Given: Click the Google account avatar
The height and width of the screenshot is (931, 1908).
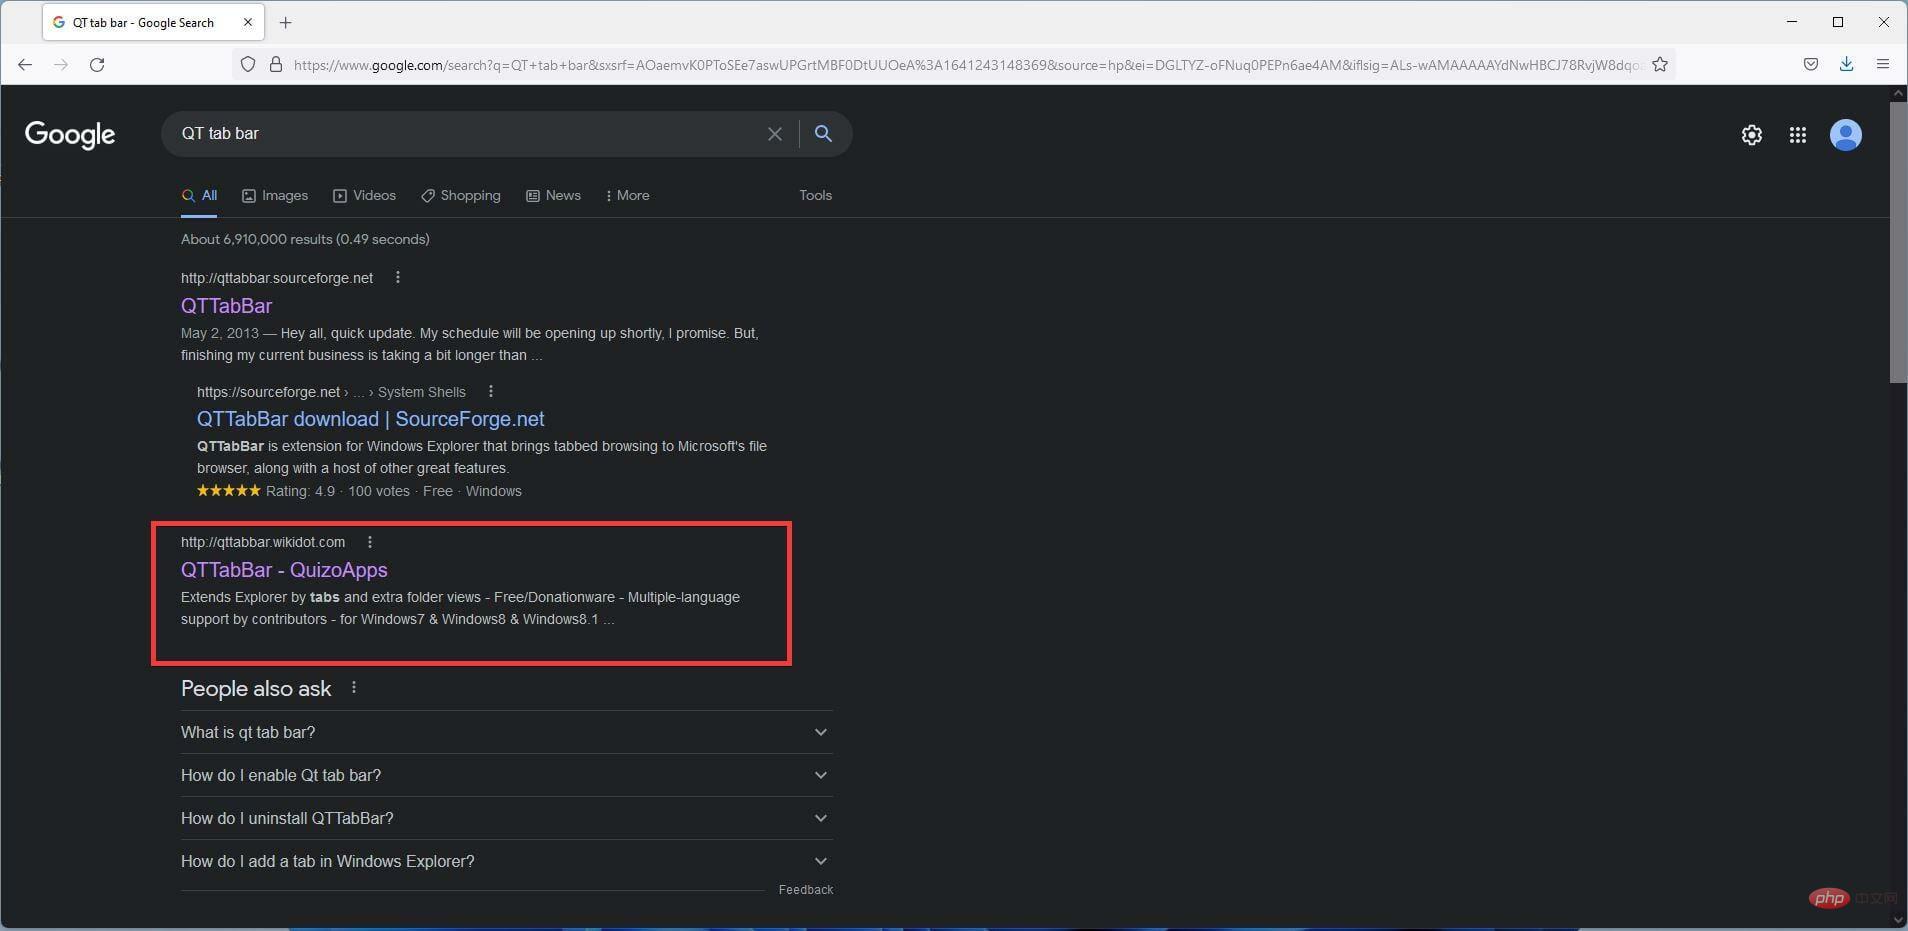Looking at the screenshot, I should click(1845, 135).
